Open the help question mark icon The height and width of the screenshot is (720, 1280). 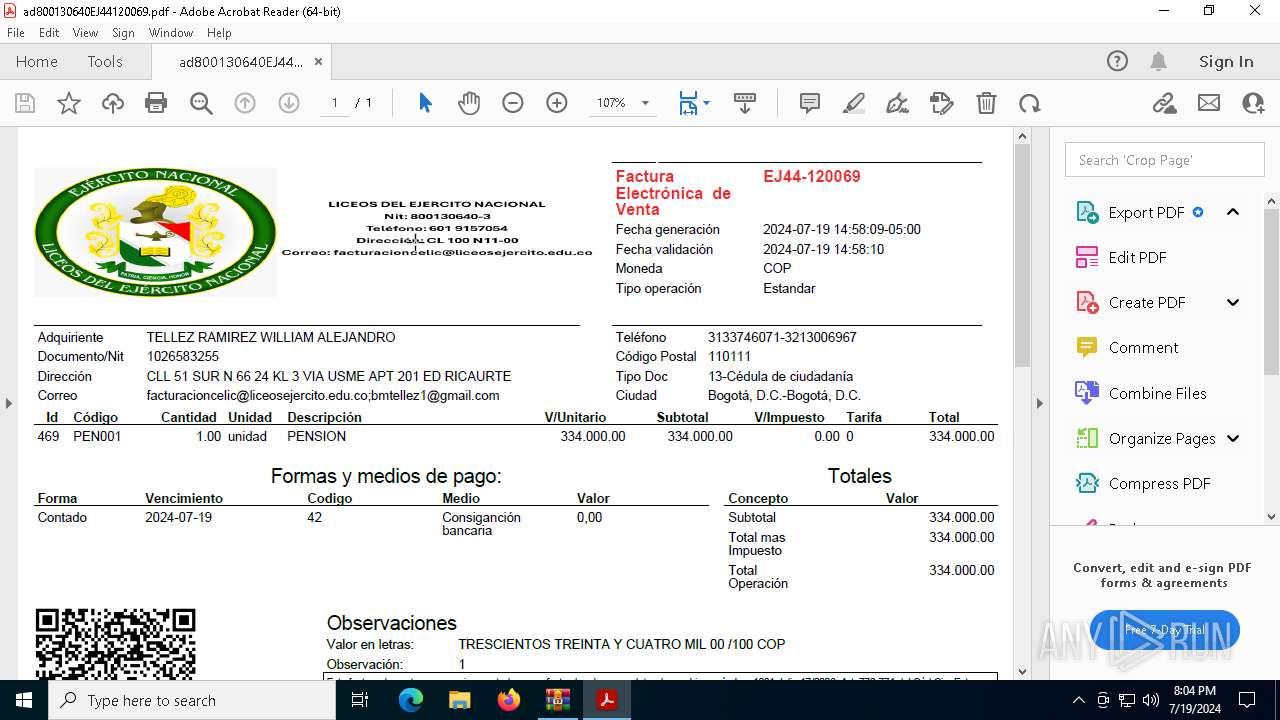(1118, 61)
